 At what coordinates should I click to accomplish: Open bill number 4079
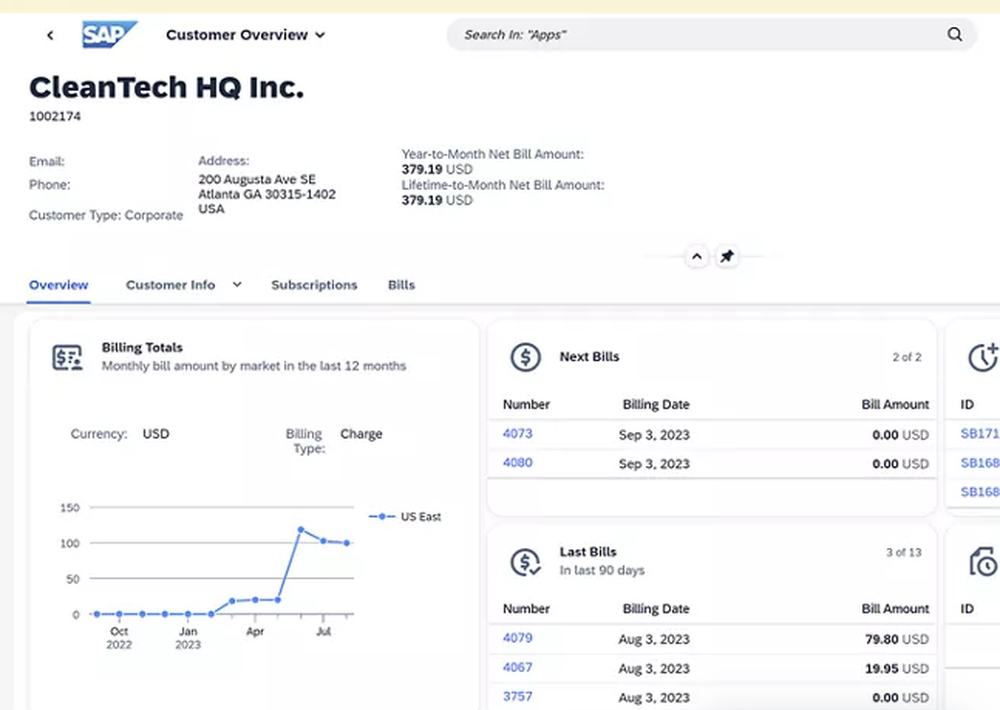516,638
